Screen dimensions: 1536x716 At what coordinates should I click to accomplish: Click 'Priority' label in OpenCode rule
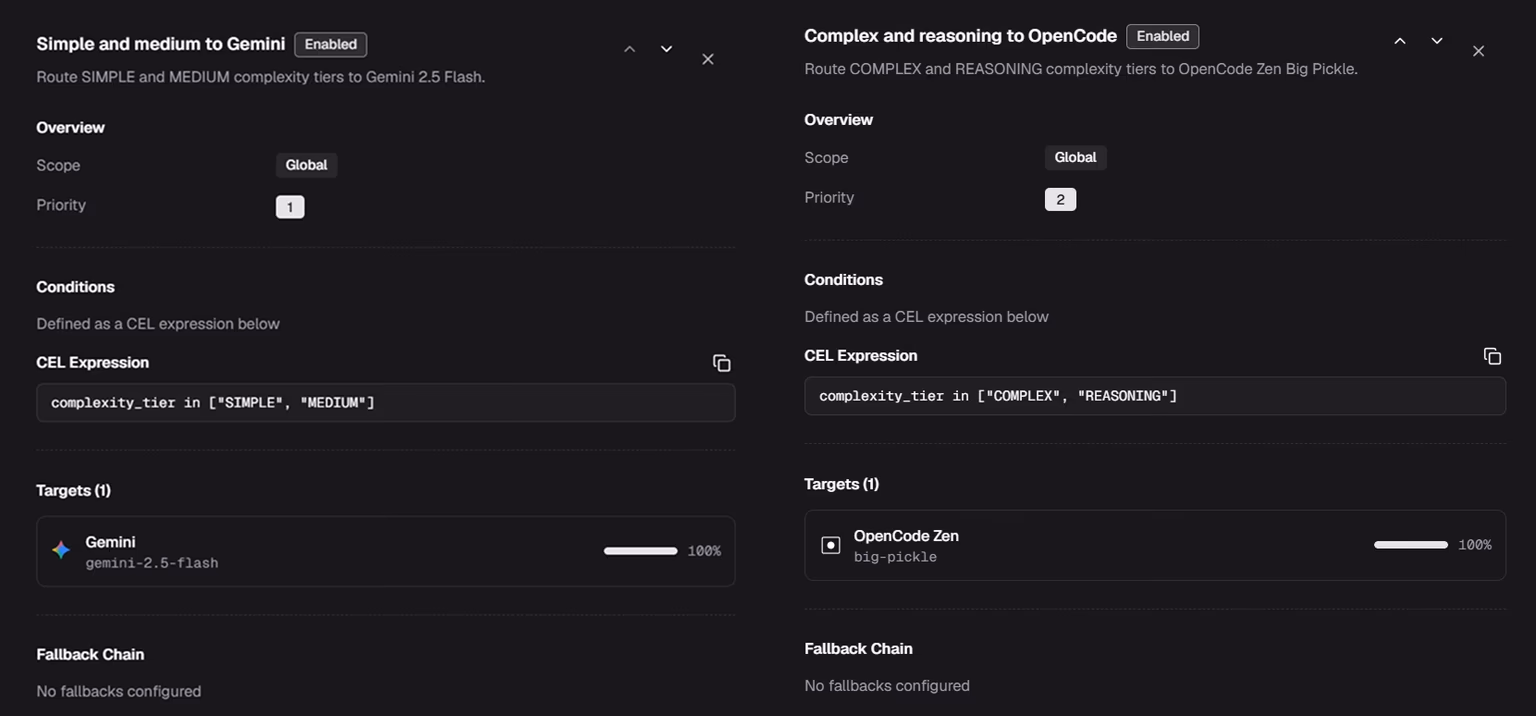(x=829, y=197)
